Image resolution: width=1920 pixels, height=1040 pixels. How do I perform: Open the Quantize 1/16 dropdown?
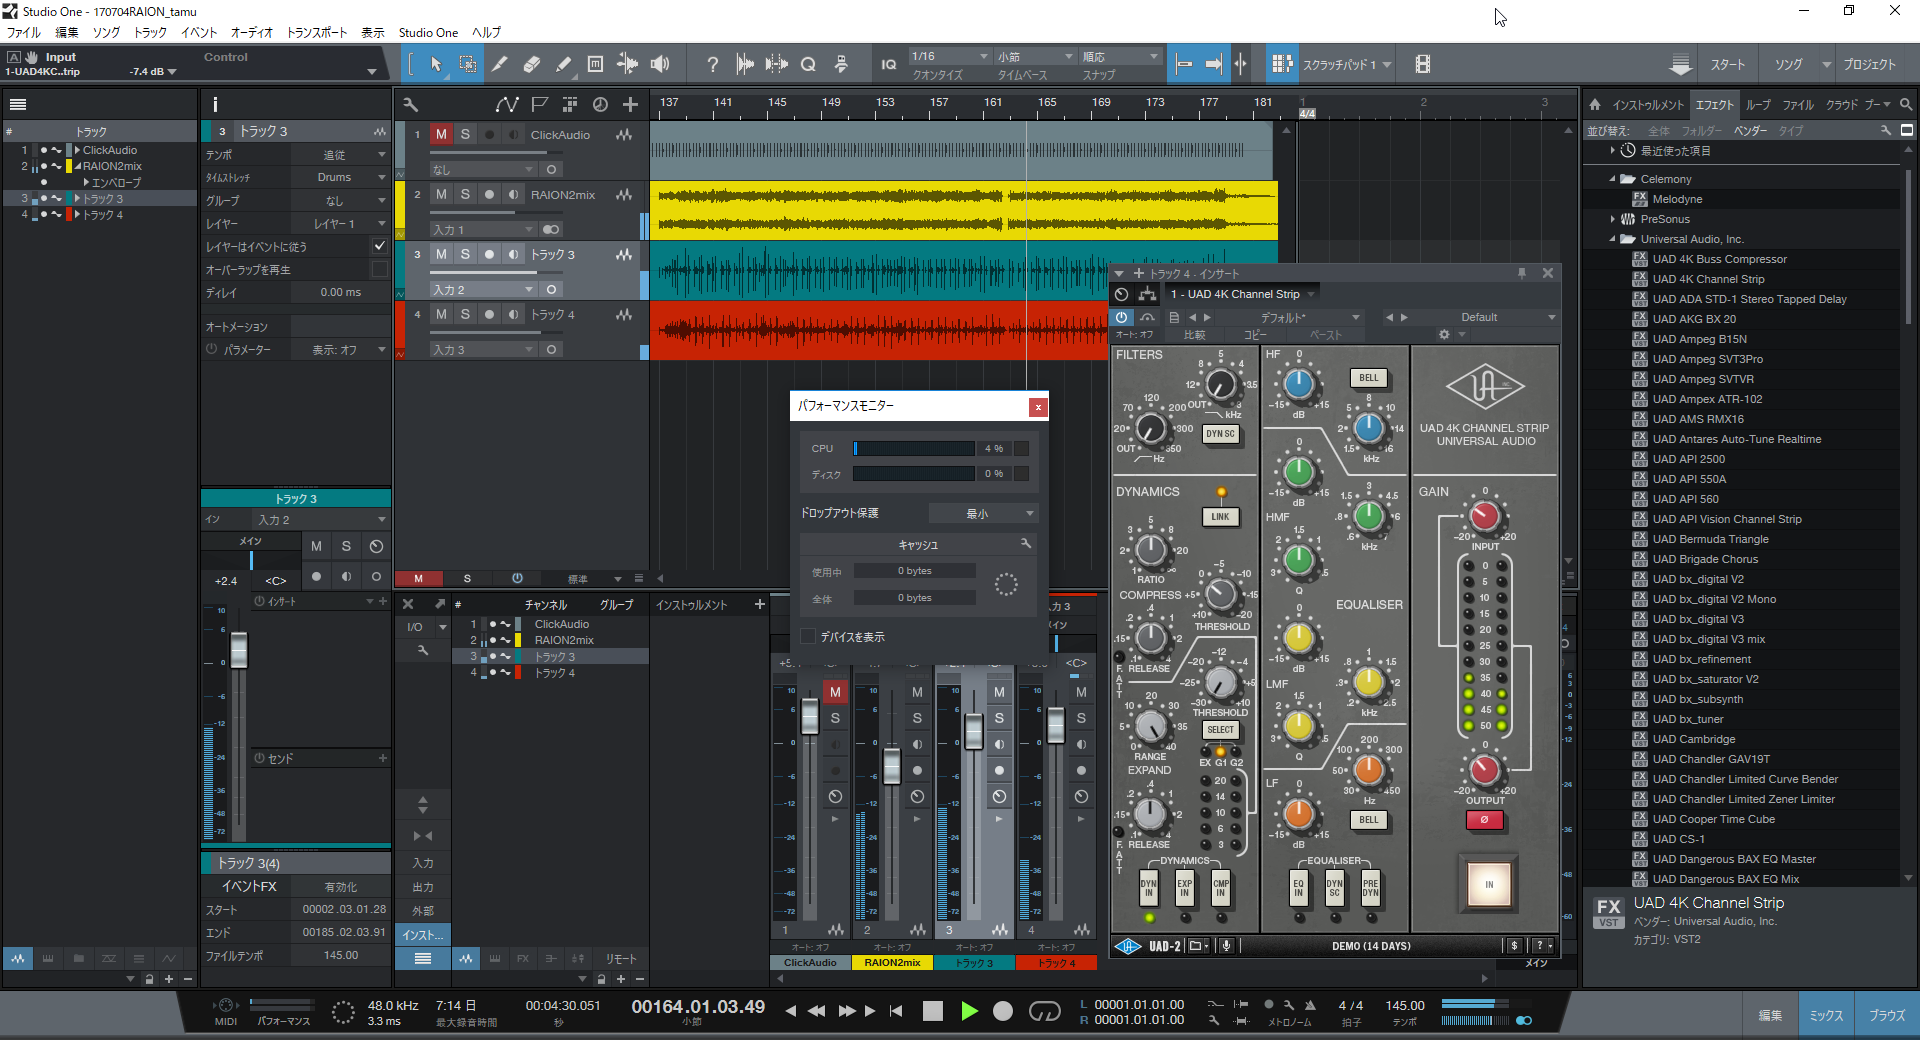(x=950, y=56)
